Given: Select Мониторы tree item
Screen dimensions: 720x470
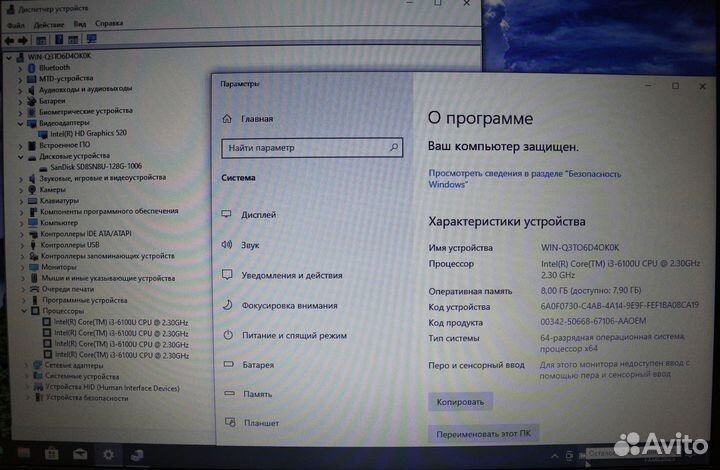Looking at the screenshot, I should click(x=59, y=267).
